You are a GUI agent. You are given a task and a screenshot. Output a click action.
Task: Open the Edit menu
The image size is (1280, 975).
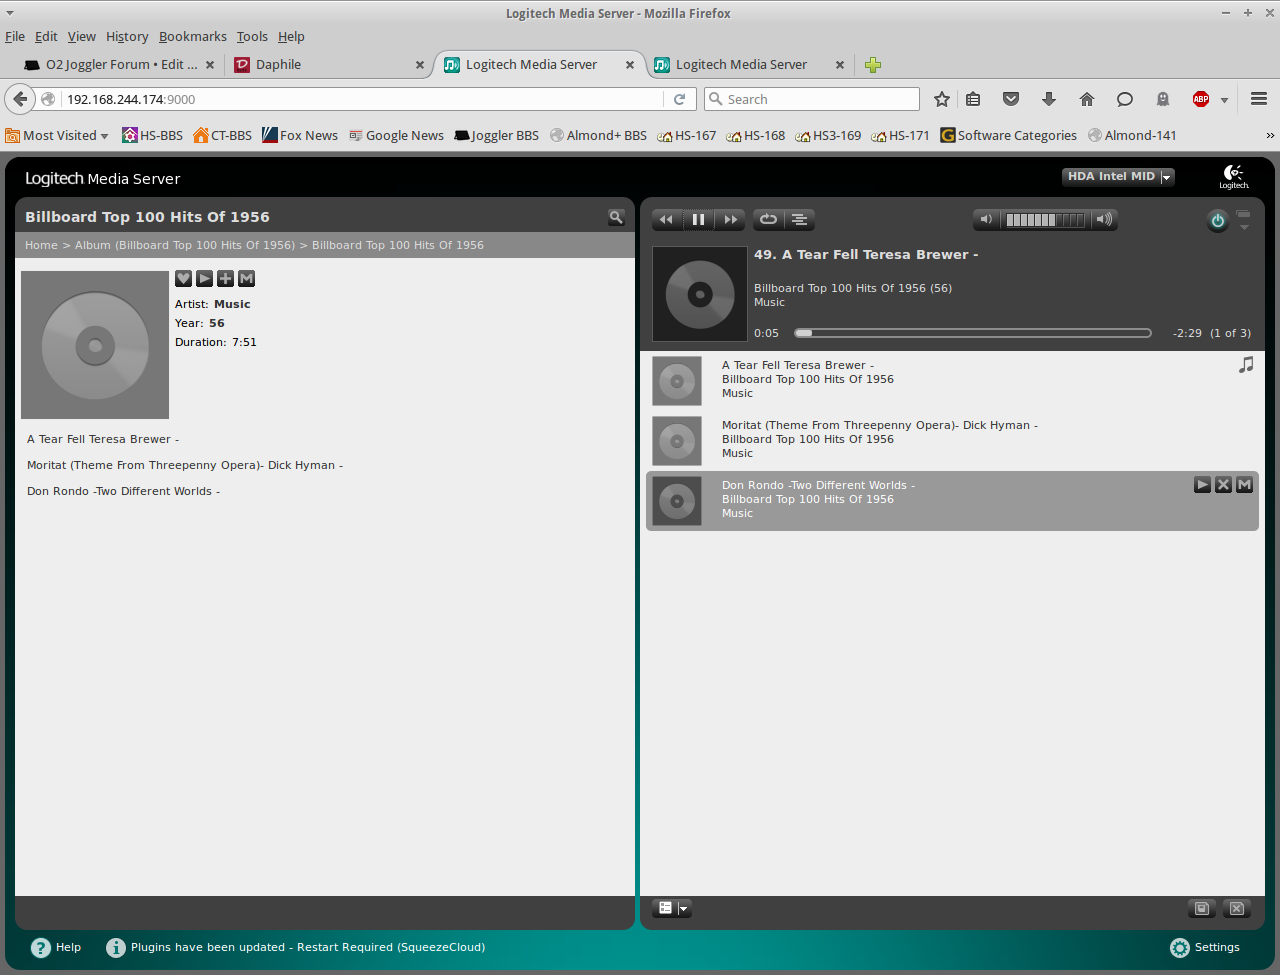point(46,37)
